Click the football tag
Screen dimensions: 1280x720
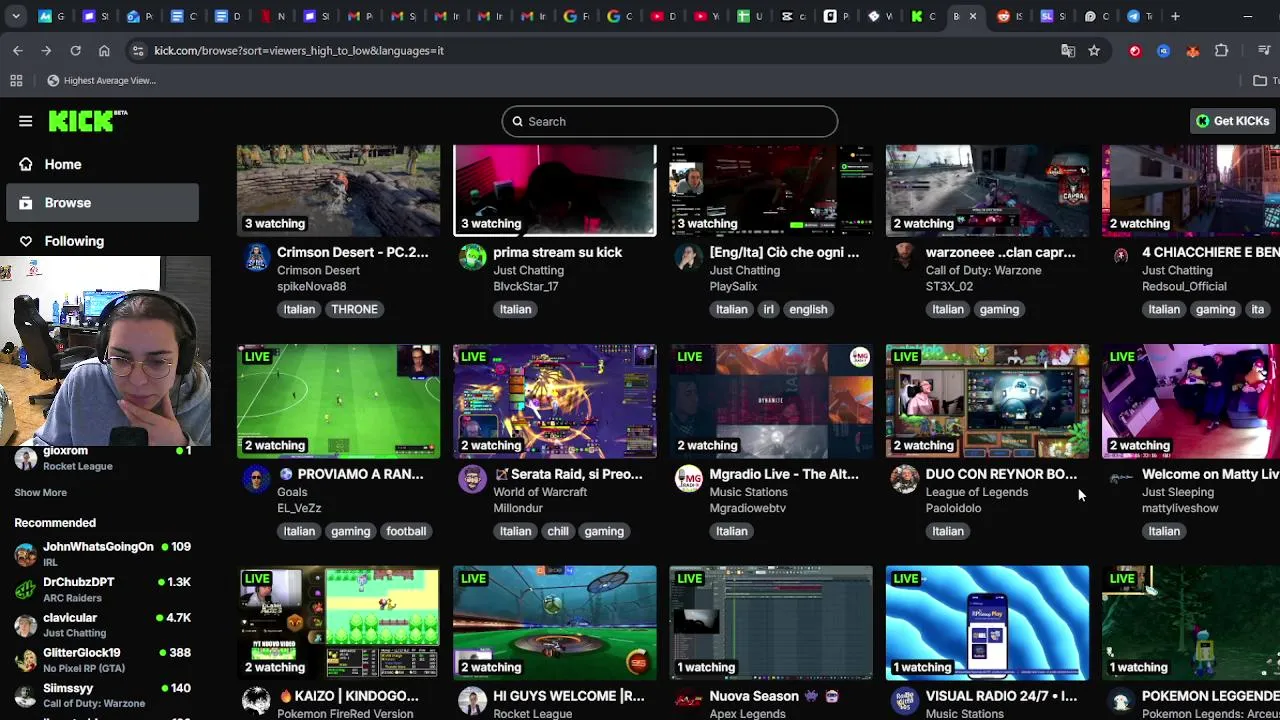(x=406, y=531)
